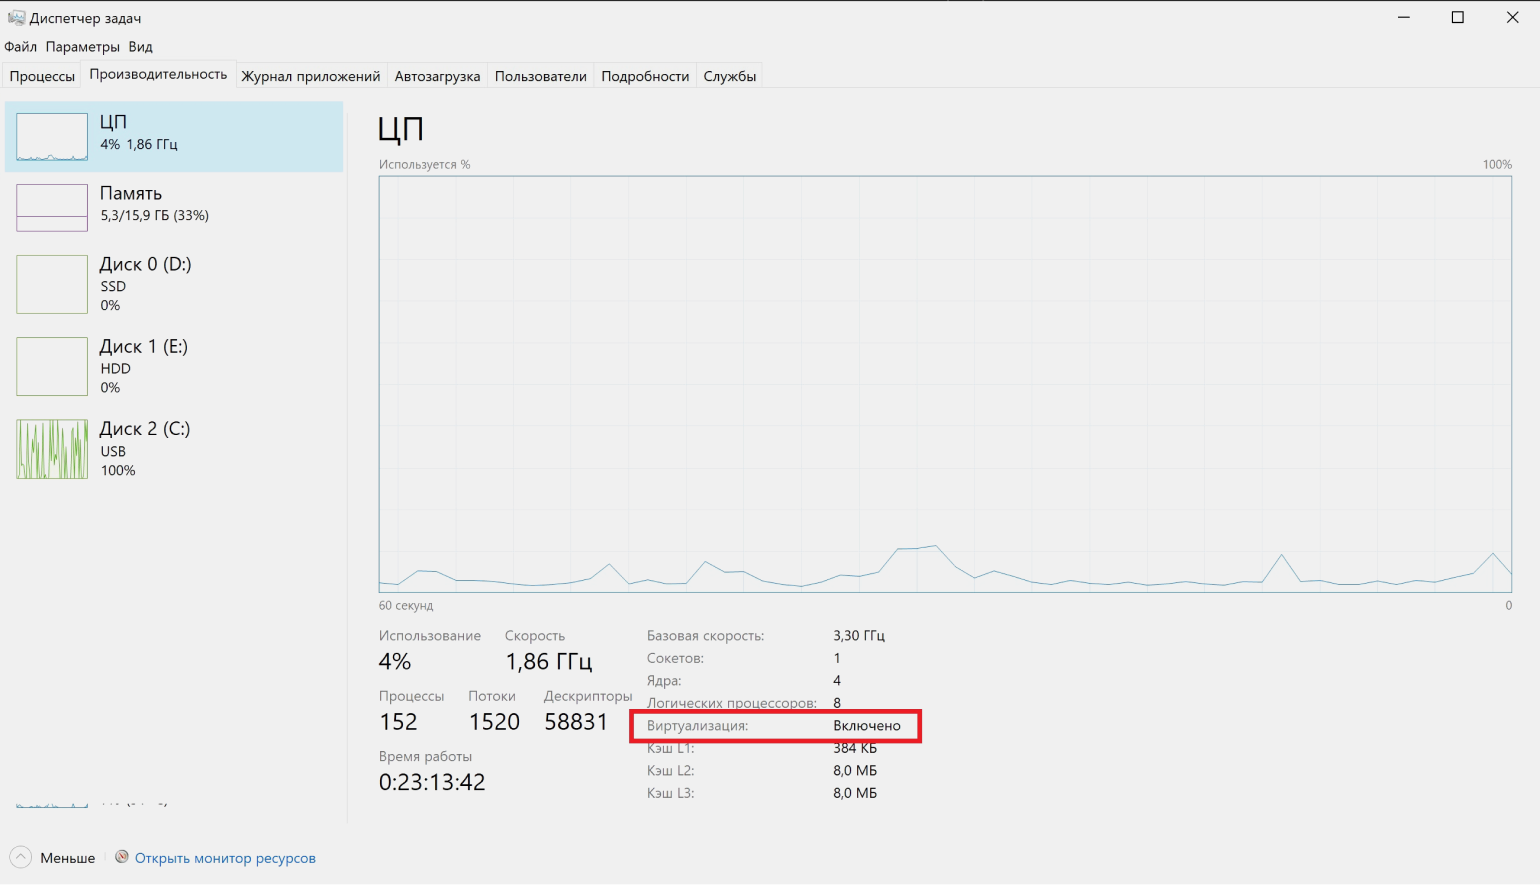
Task: Switch to the Автозагрузка tab
Action: (437, 76)
